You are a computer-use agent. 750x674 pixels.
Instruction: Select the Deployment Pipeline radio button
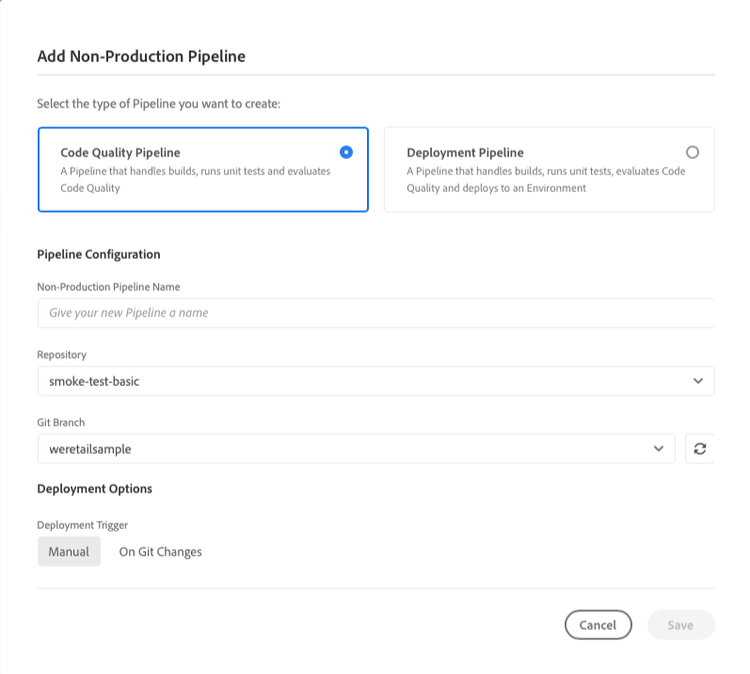coord(692,152)
